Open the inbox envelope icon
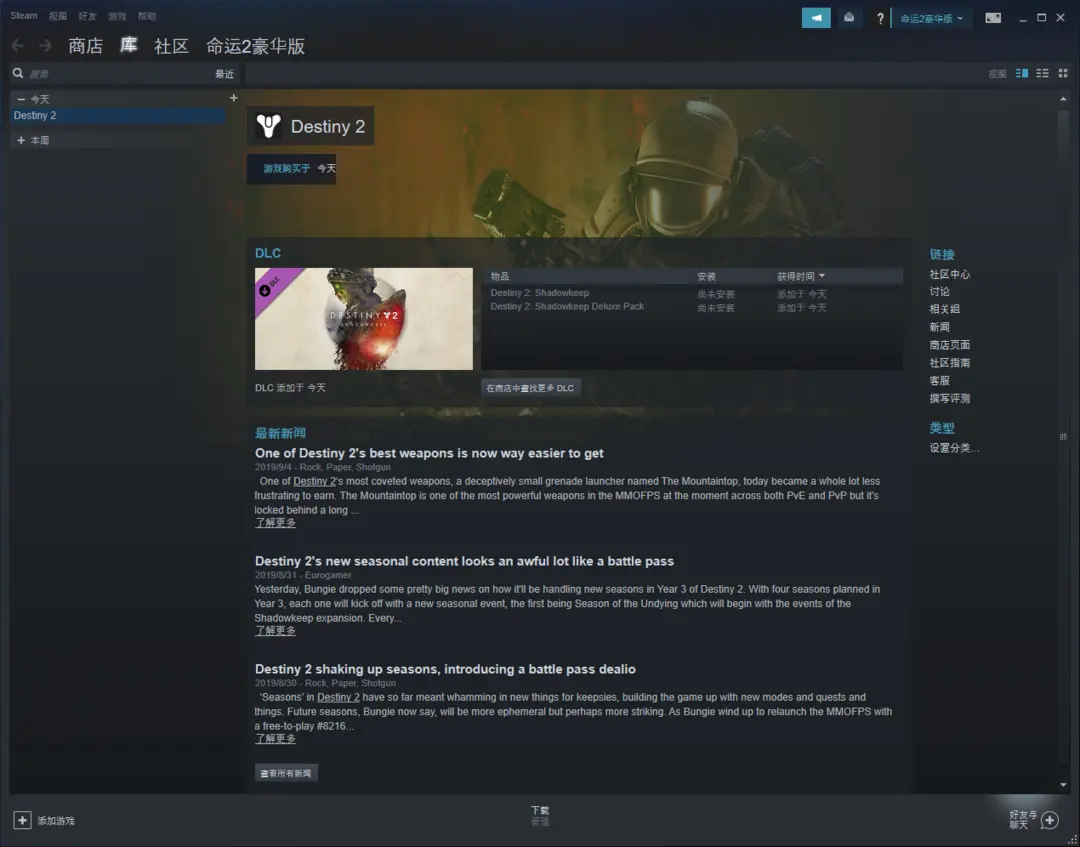 [849, 18]
